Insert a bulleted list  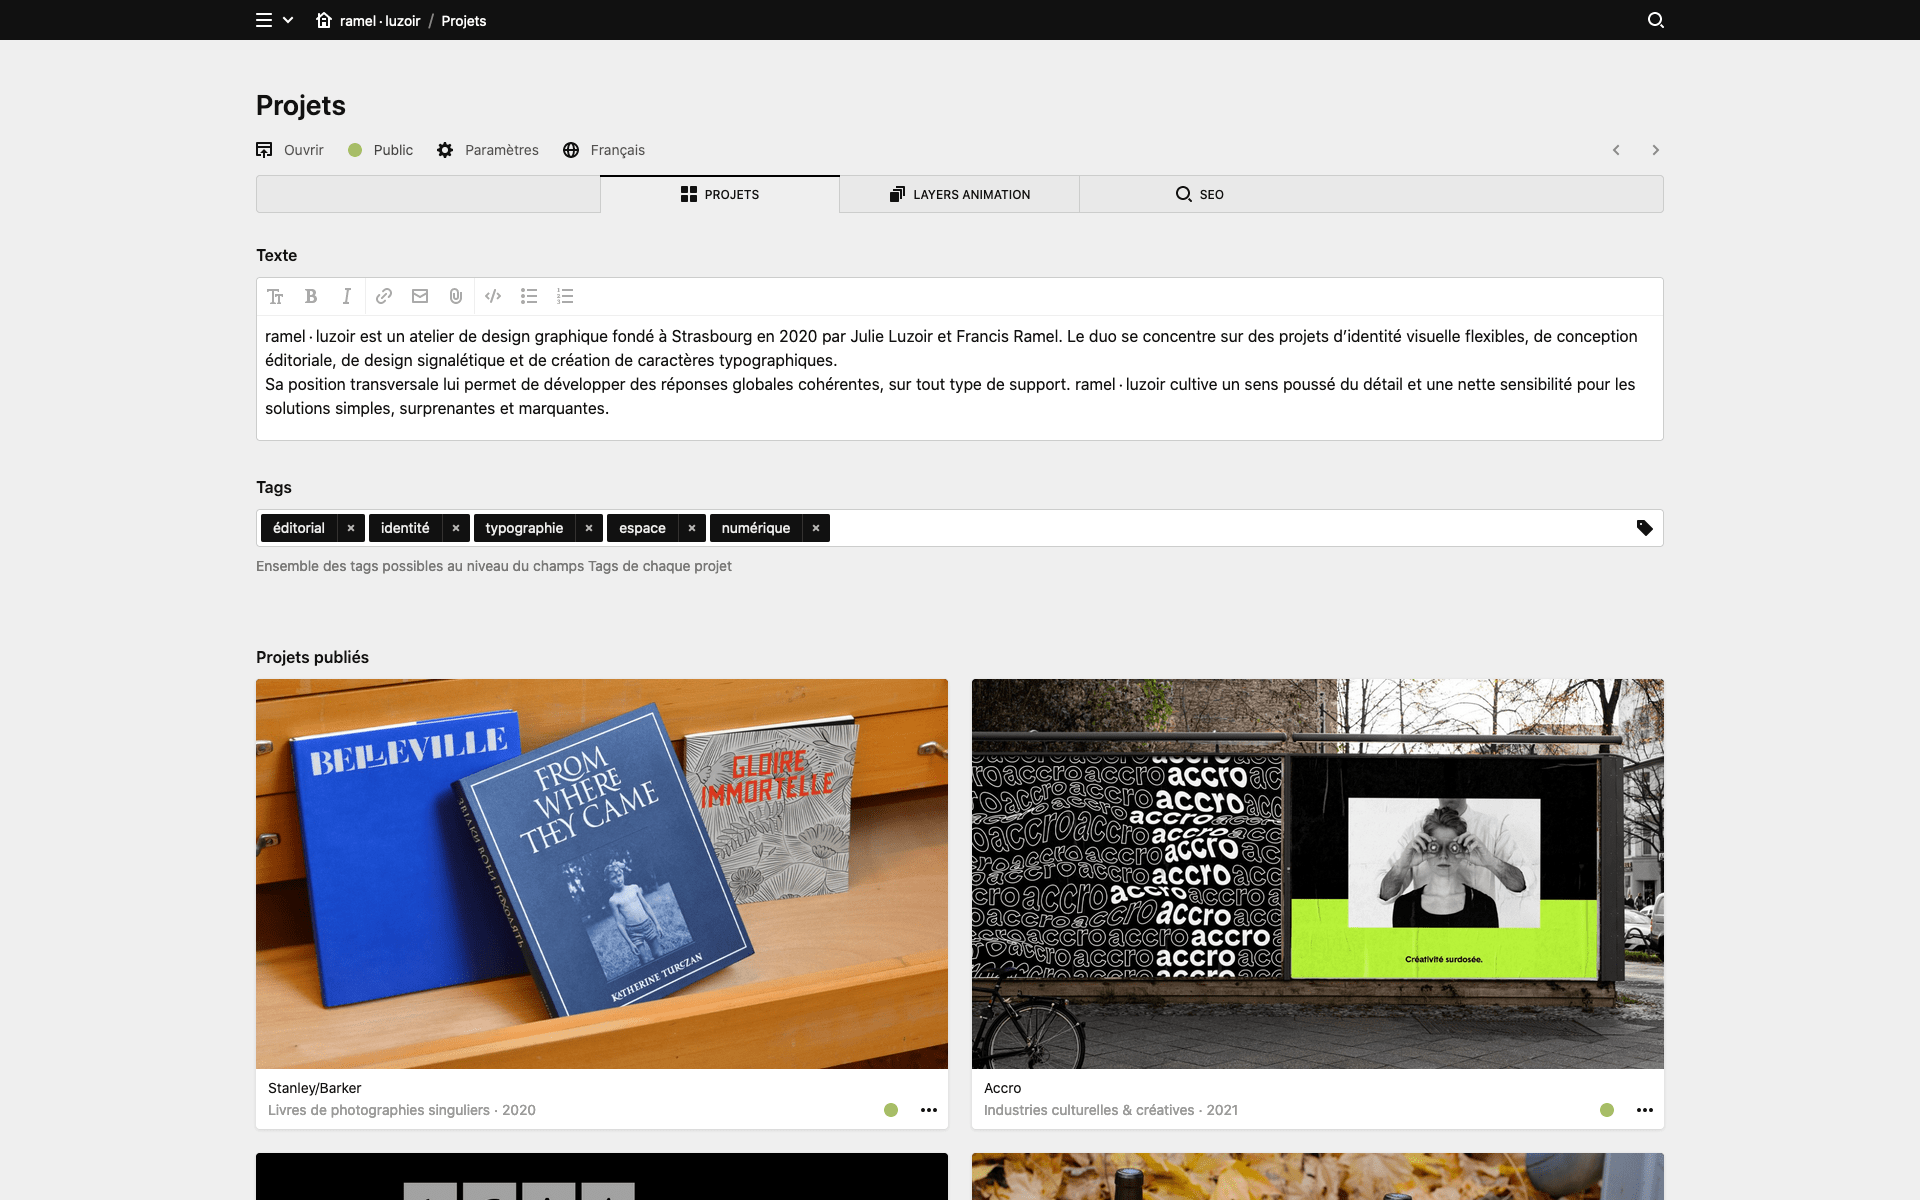[529, 296]
